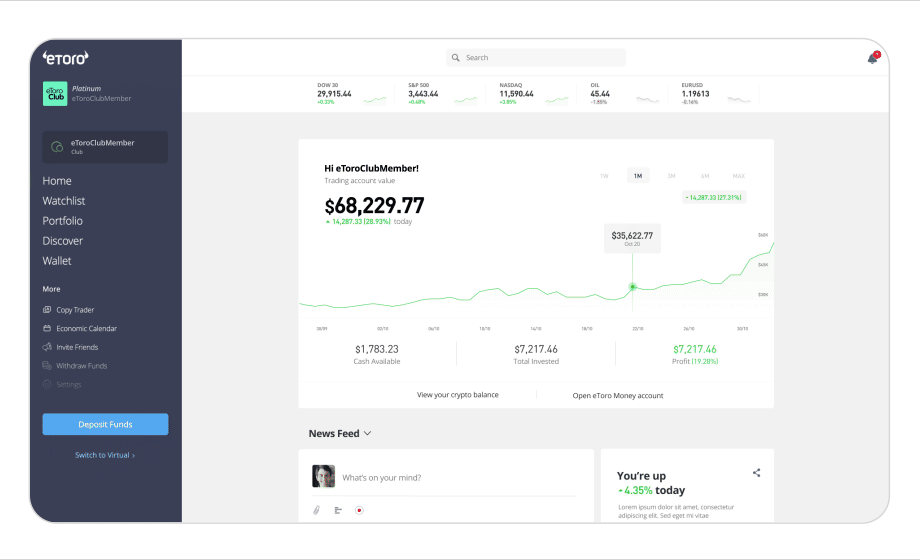Click the red record icon in the post box
Screen dimensions: 920x560
coord(359,510)
